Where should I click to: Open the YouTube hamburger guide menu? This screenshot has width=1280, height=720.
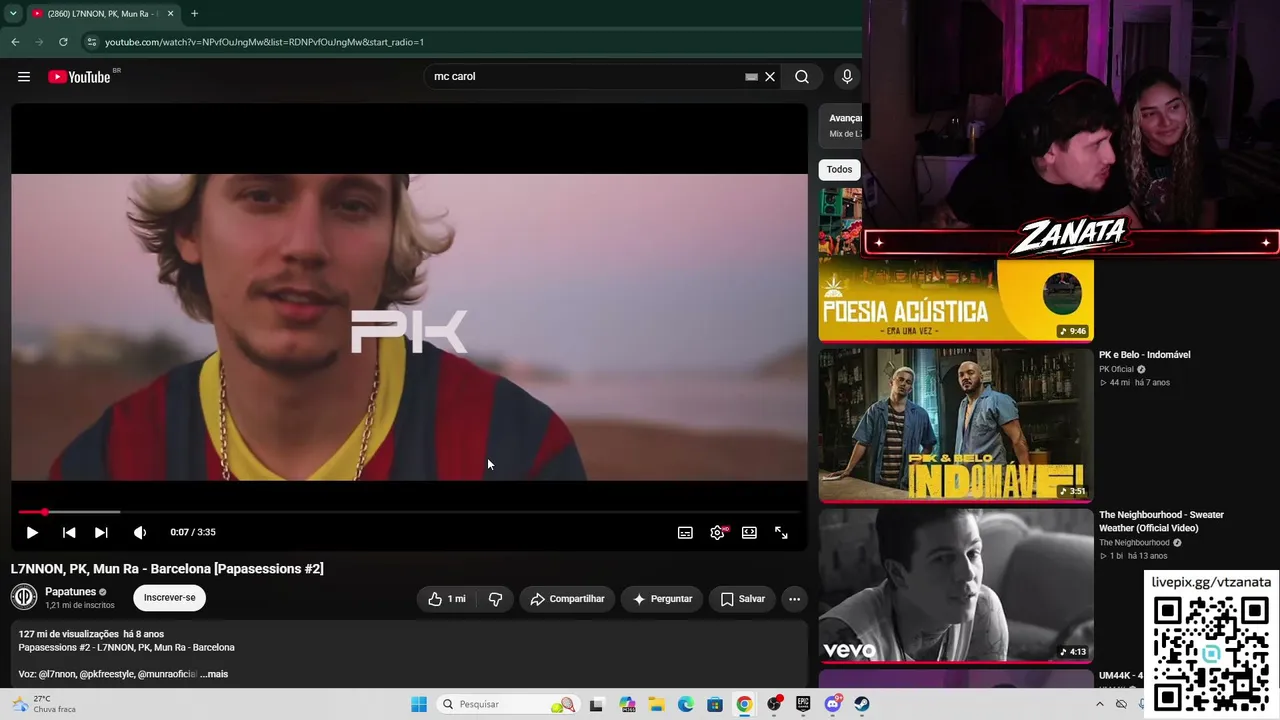coord(24,77)
